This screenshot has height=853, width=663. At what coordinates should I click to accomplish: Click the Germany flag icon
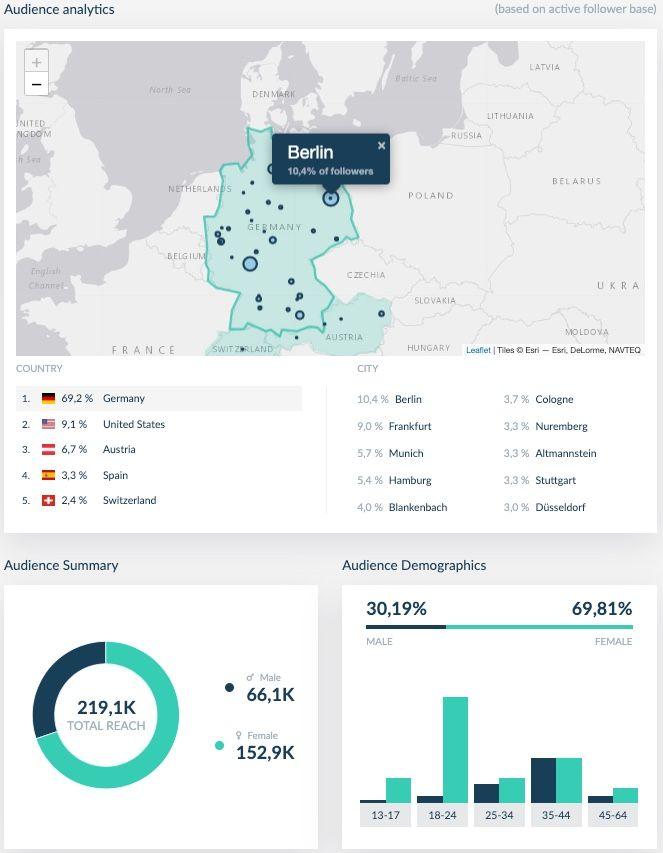(48, 398)
